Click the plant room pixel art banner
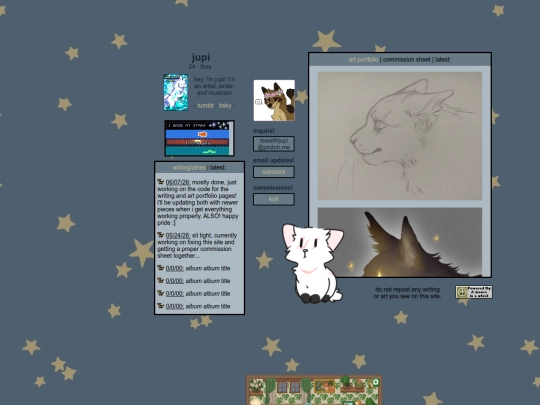 coord(314,390)
